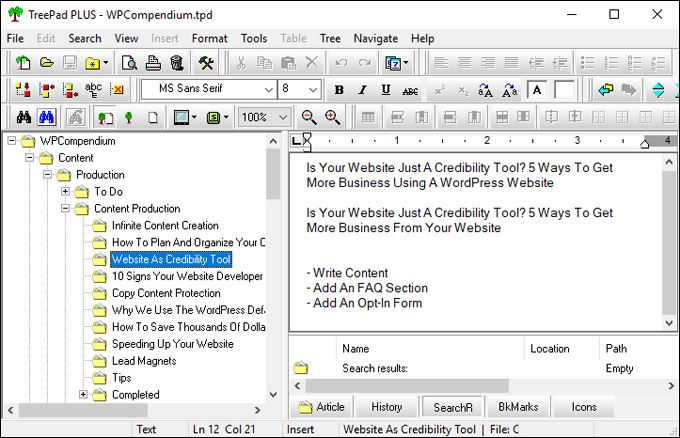This screenshot has width=680, height=438.
Task: Click the black binoculars Search icon
Action: point(23,117)
